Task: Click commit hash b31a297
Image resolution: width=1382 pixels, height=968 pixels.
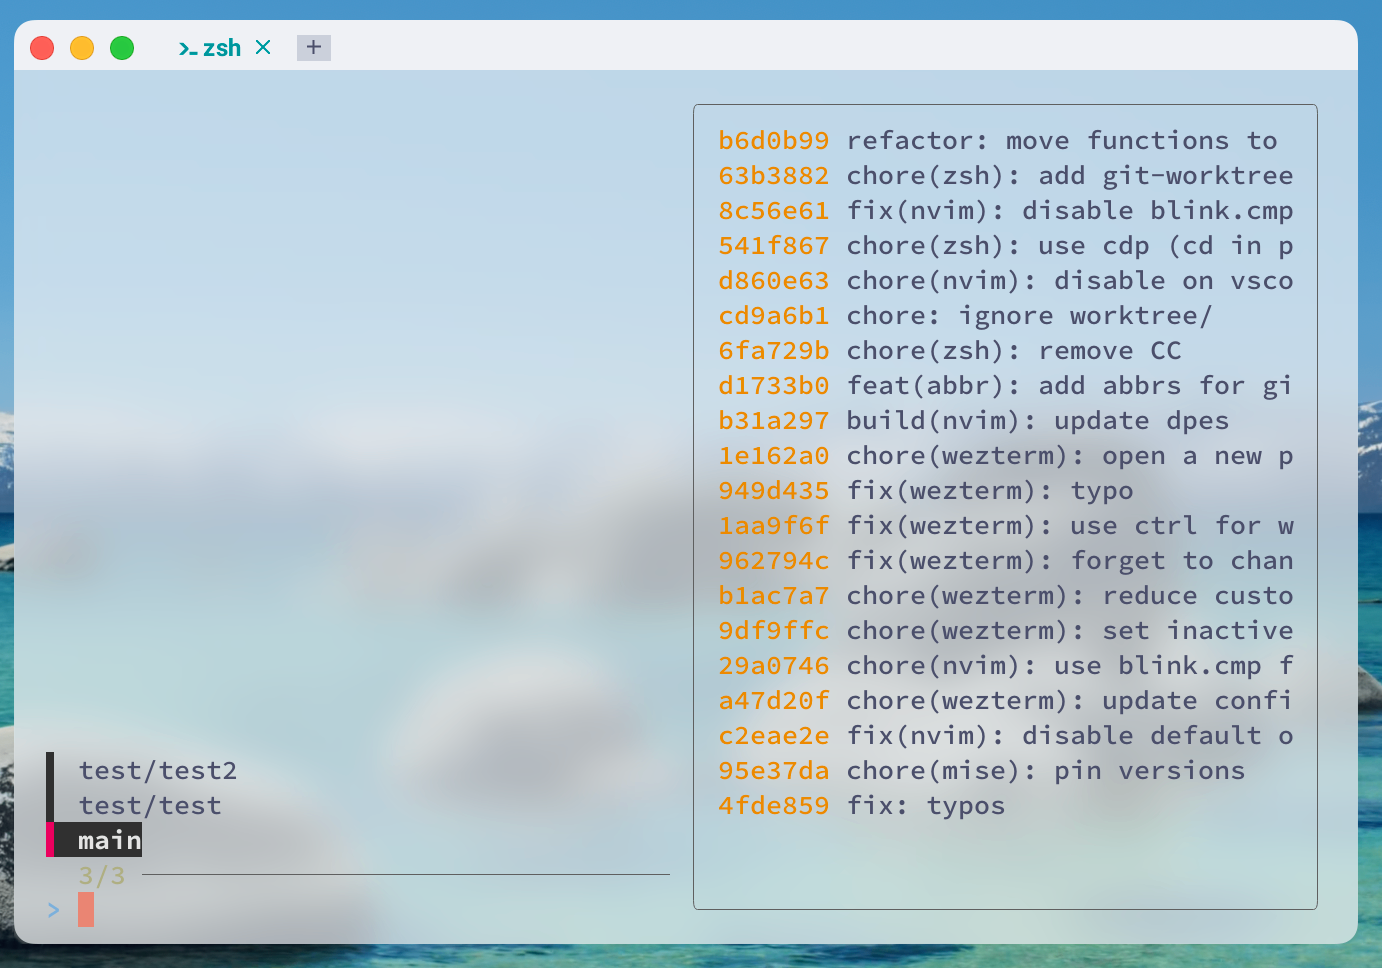Action: click(774, 421)
